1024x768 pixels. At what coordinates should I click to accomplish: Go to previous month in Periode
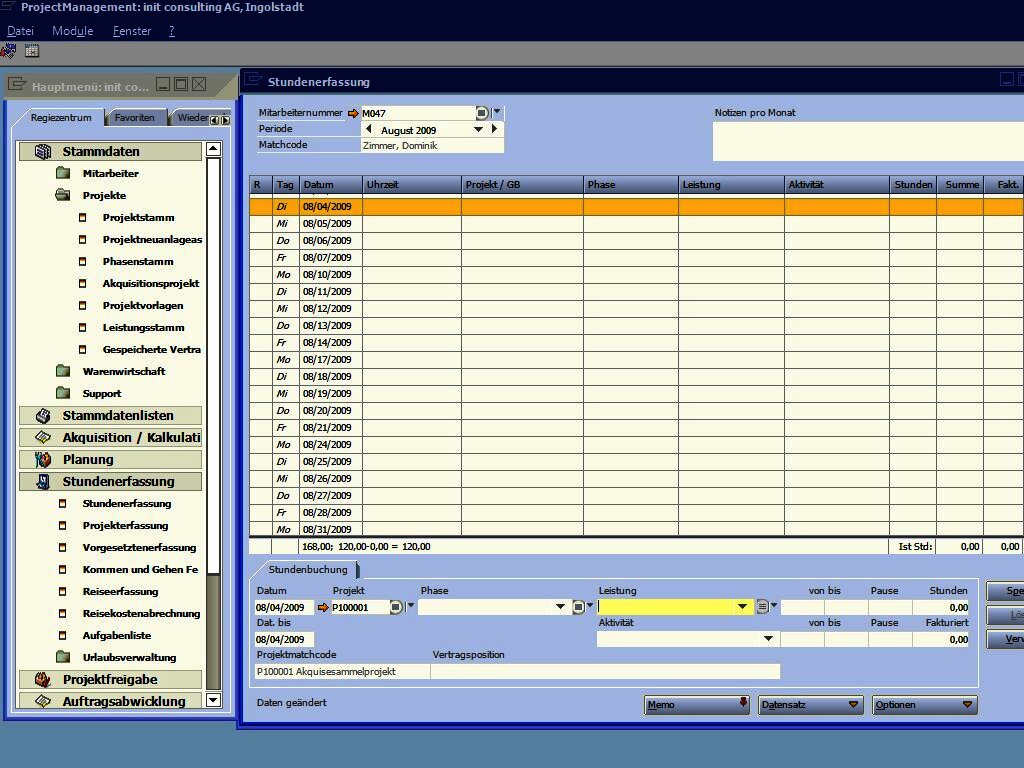point(368,129)
